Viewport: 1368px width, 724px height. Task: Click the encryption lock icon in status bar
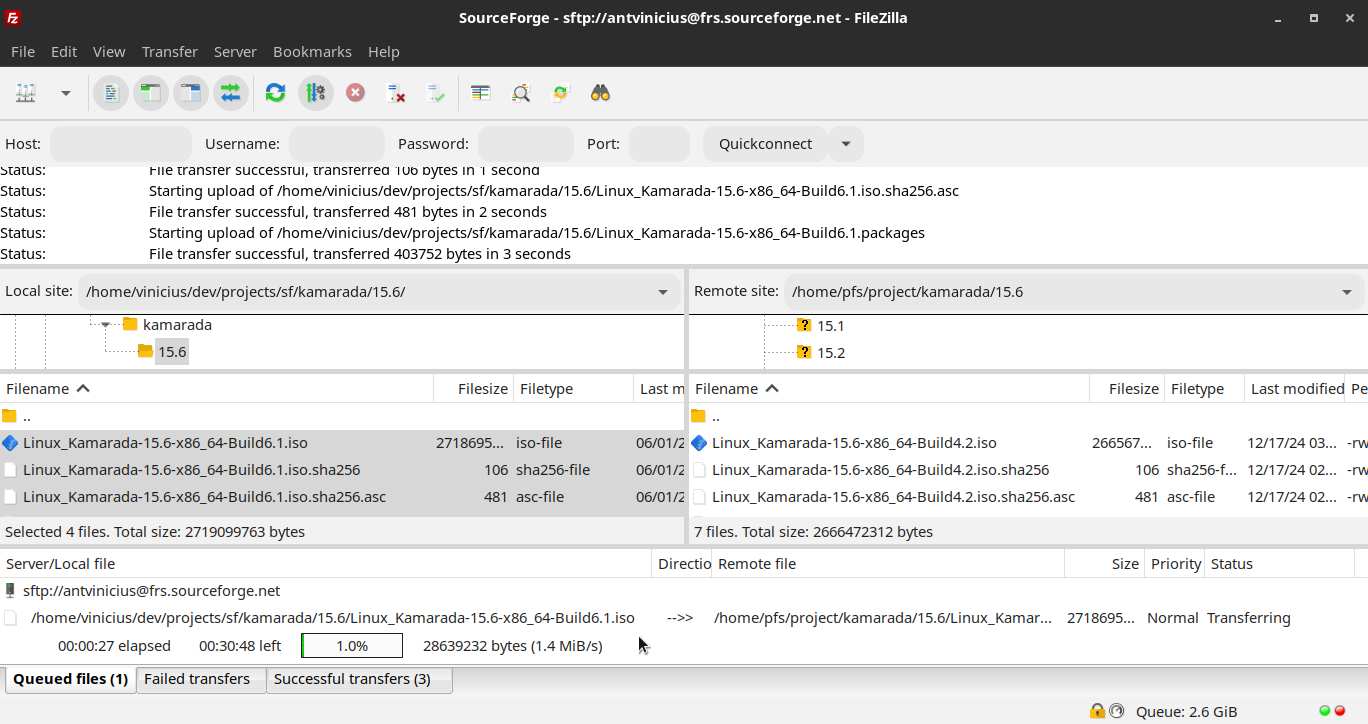(1097, 712)
